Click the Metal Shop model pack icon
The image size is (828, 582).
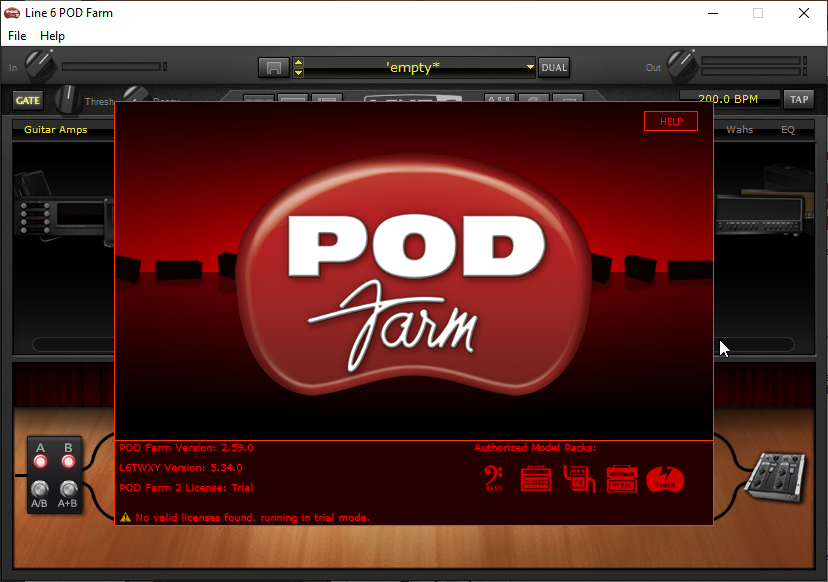click(x=622, y=479)
